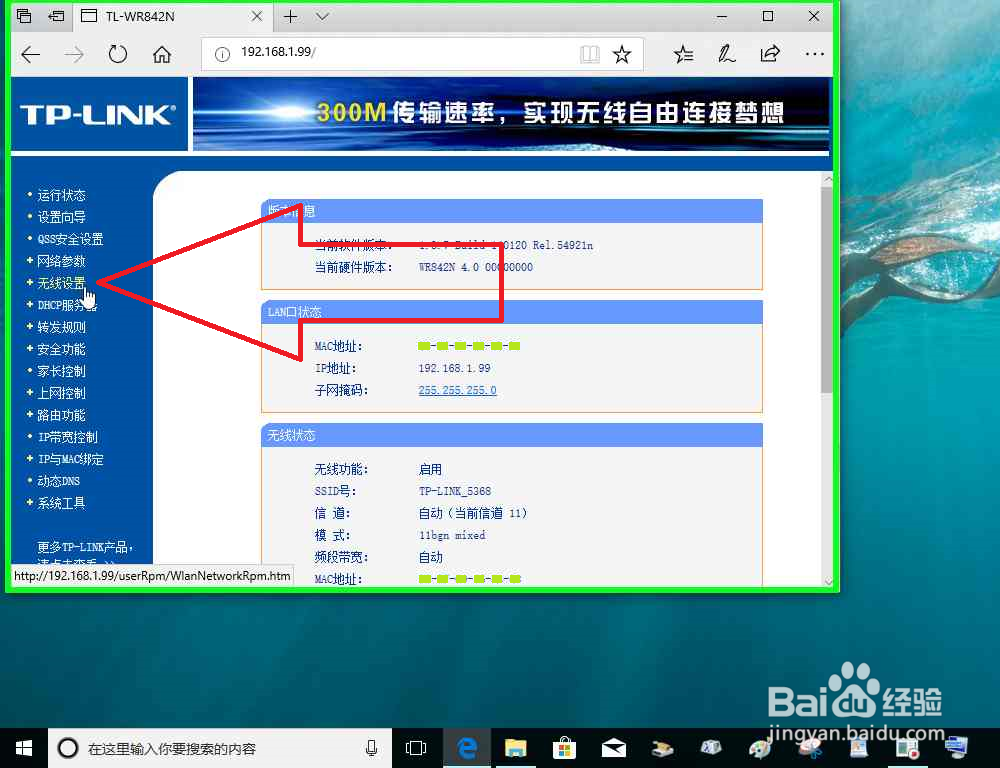
Task: Show tabs you've set aside
Action: click(24, 16)
